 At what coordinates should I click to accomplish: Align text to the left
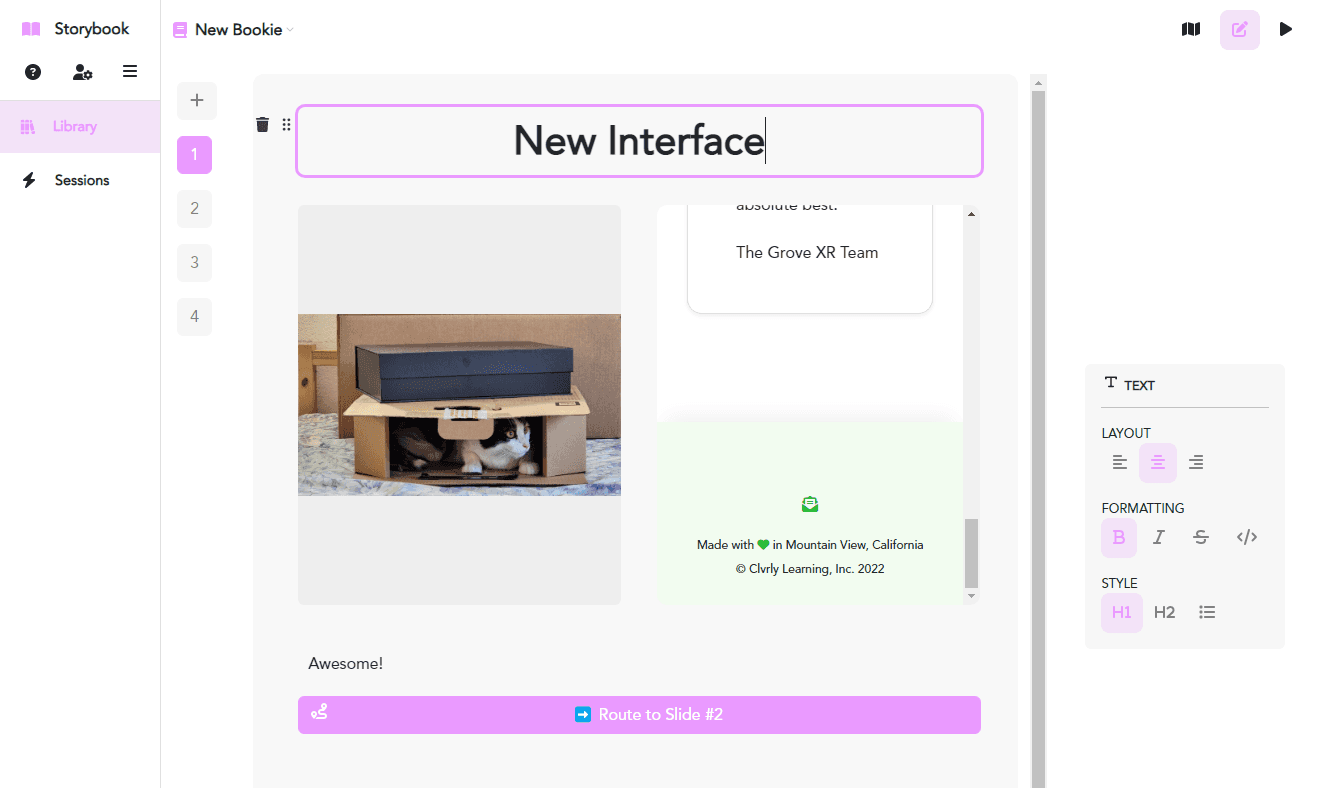pyautogui.click(x=1120, y=463)
